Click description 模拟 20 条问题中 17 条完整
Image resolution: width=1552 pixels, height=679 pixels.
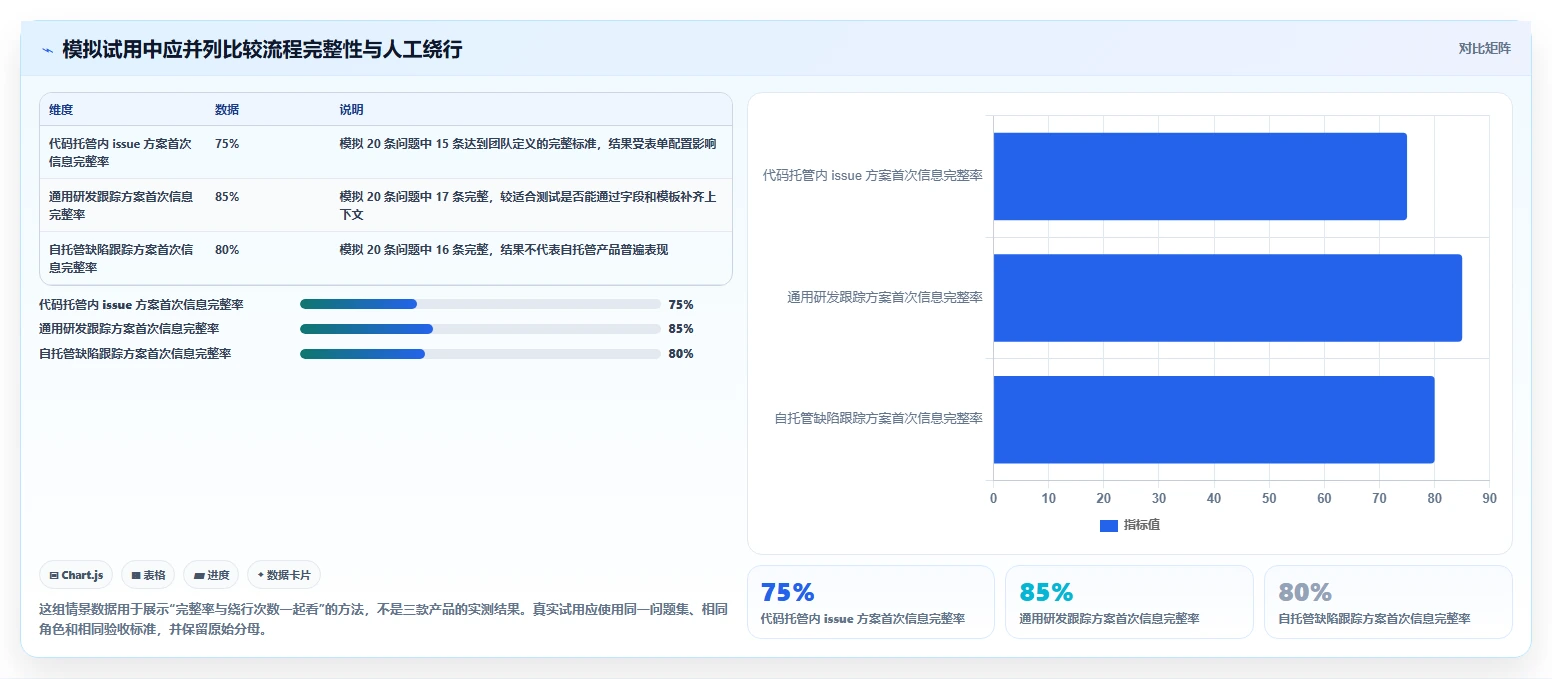coord(528,205)
